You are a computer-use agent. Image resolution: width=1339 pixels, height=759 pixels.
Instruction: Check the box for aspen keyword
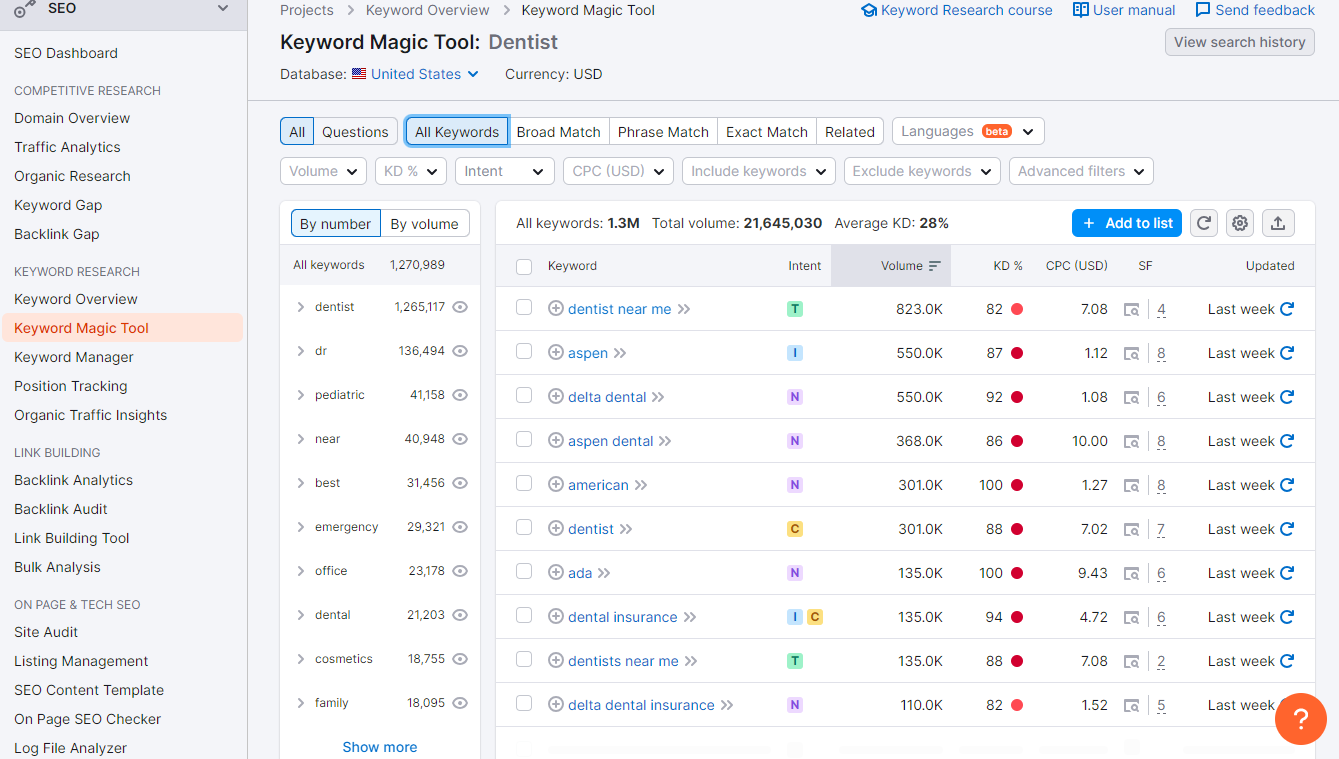(524, 352)
